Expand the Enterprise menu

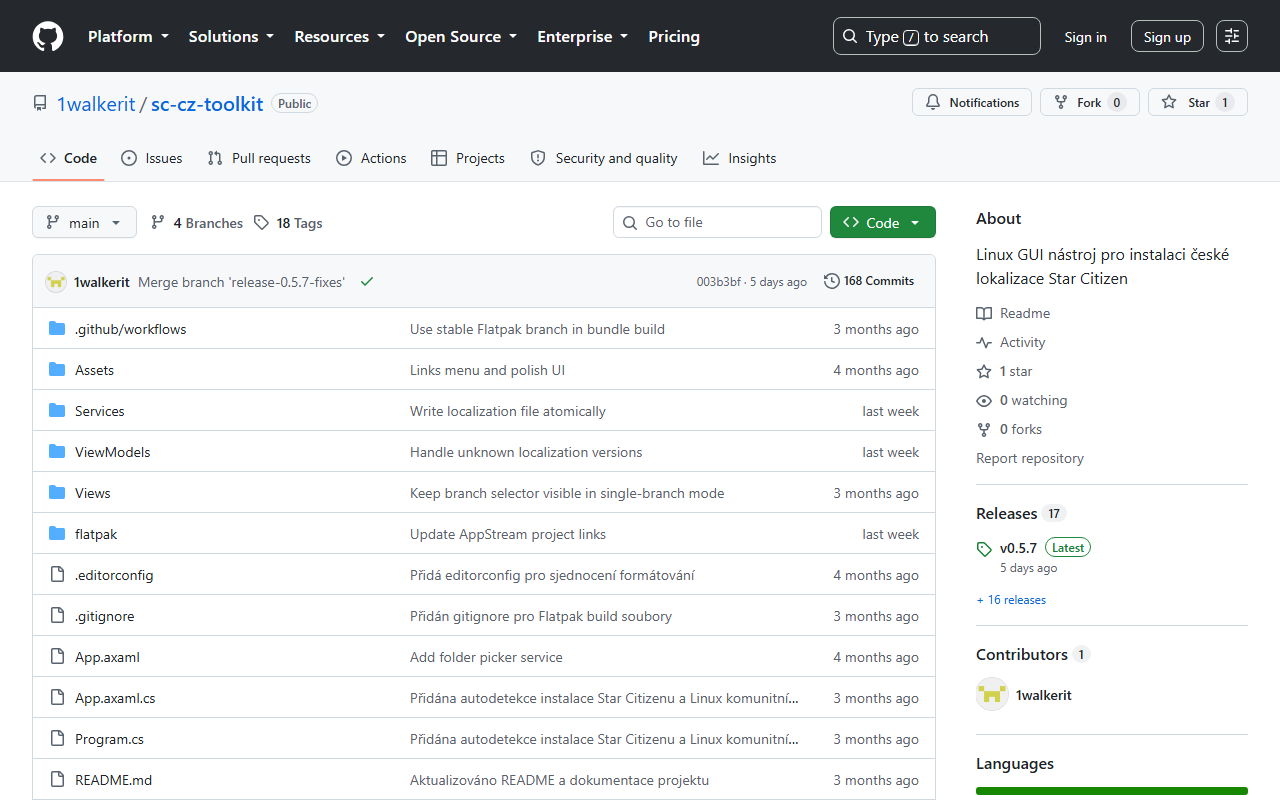point(583,37)
